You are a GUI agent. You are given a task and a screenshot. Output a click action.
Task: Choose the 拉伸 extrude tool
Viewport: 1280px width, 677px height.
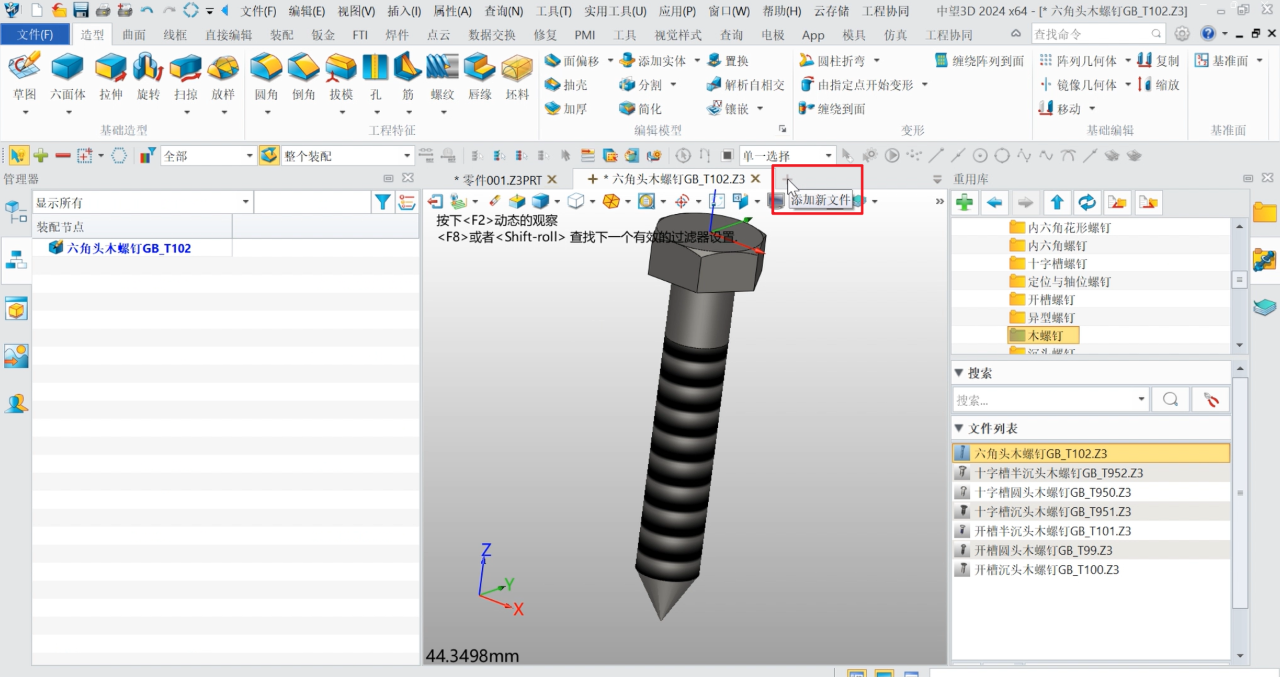point(110,77)
